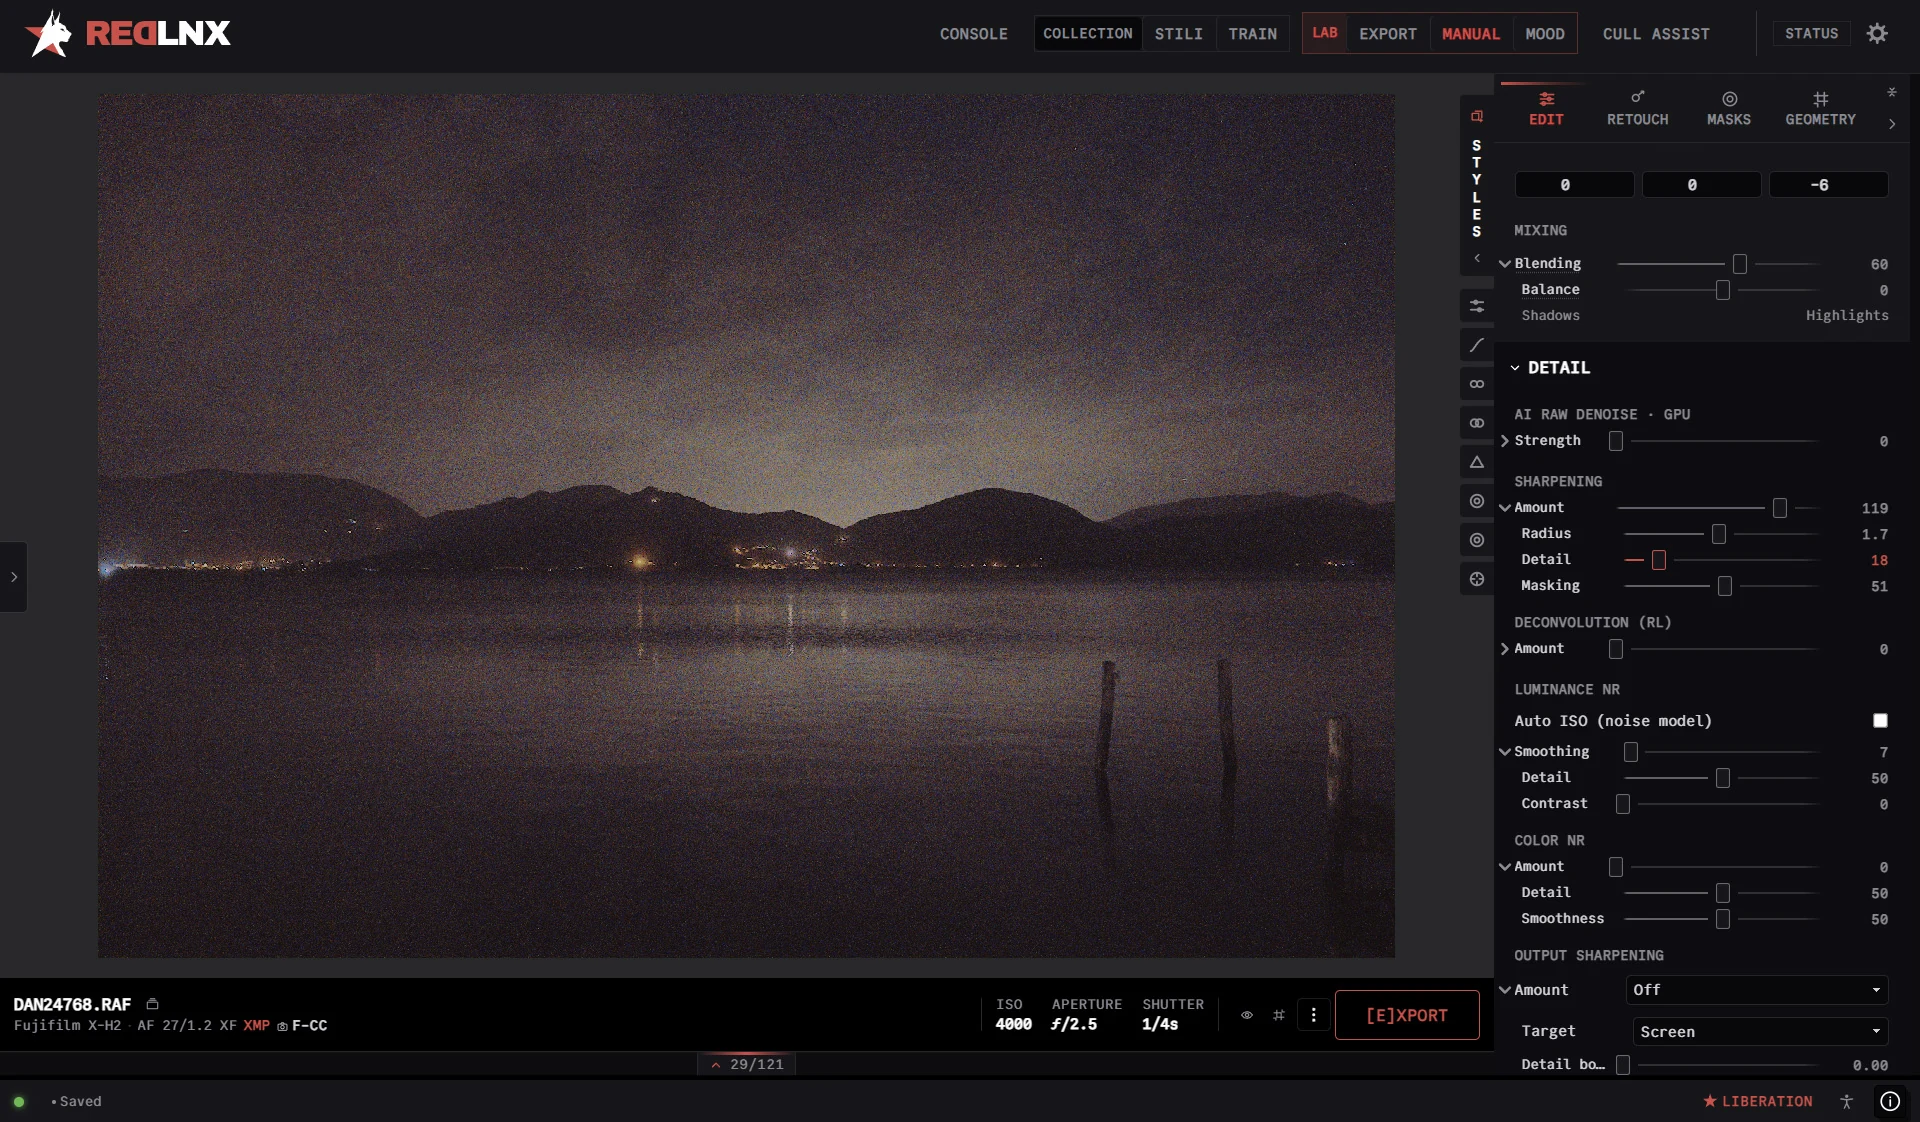The image size is (1920, 1122).
Task: Click the LIBERATION link
Action: point(1757,1101)
